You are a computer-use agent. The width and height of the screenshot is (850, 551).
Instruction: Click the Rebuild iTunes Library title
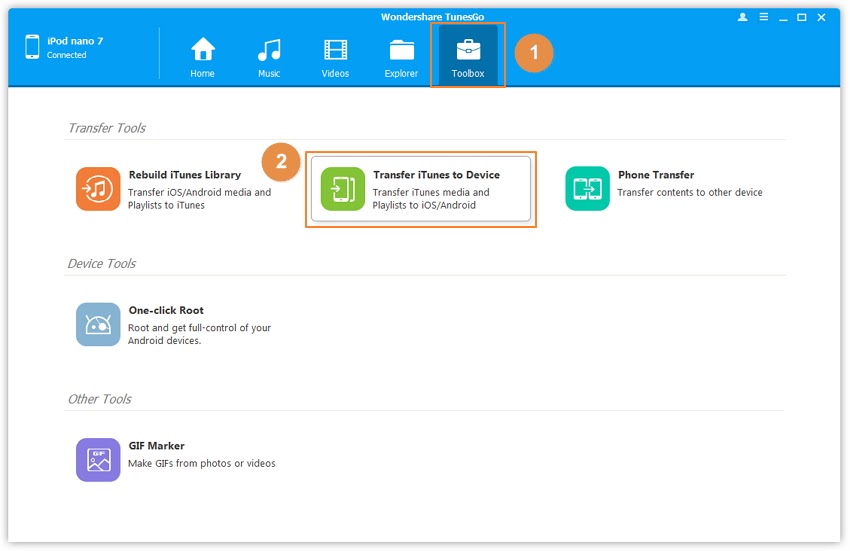(x=185, y=175)
